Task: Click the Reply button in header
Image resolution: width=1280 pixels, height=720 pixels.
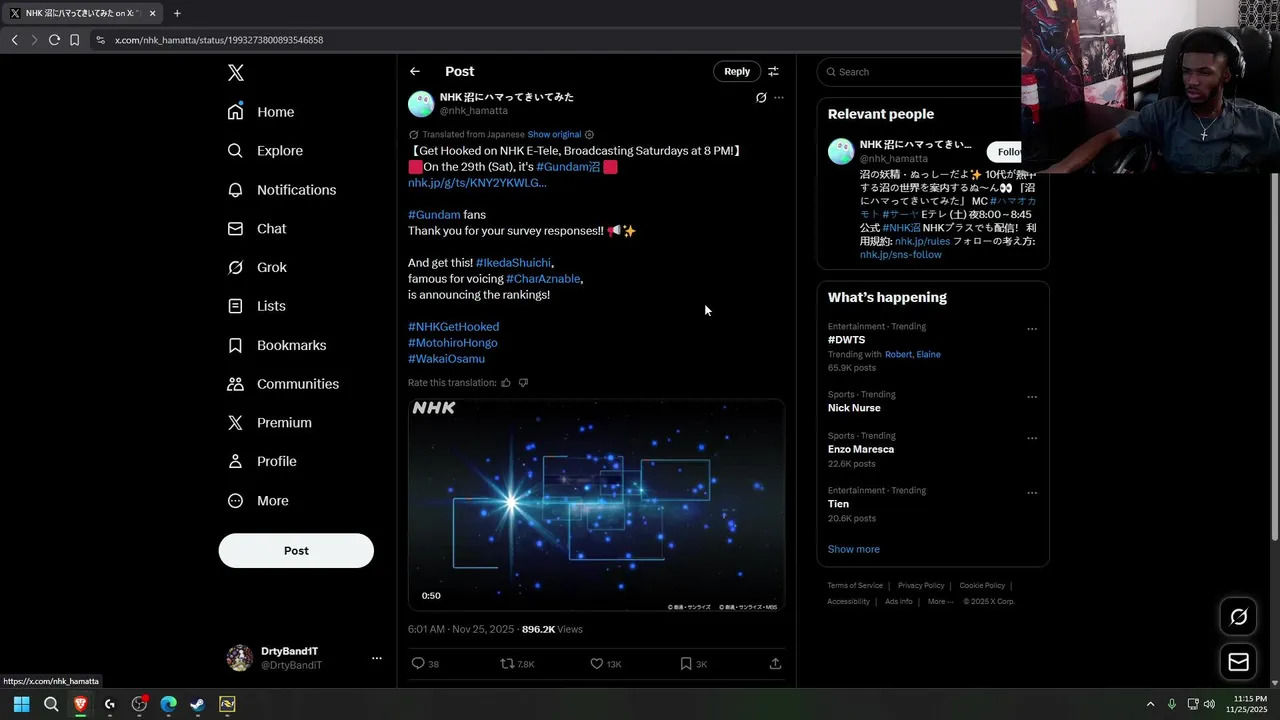Action: [x=737, y=71]
